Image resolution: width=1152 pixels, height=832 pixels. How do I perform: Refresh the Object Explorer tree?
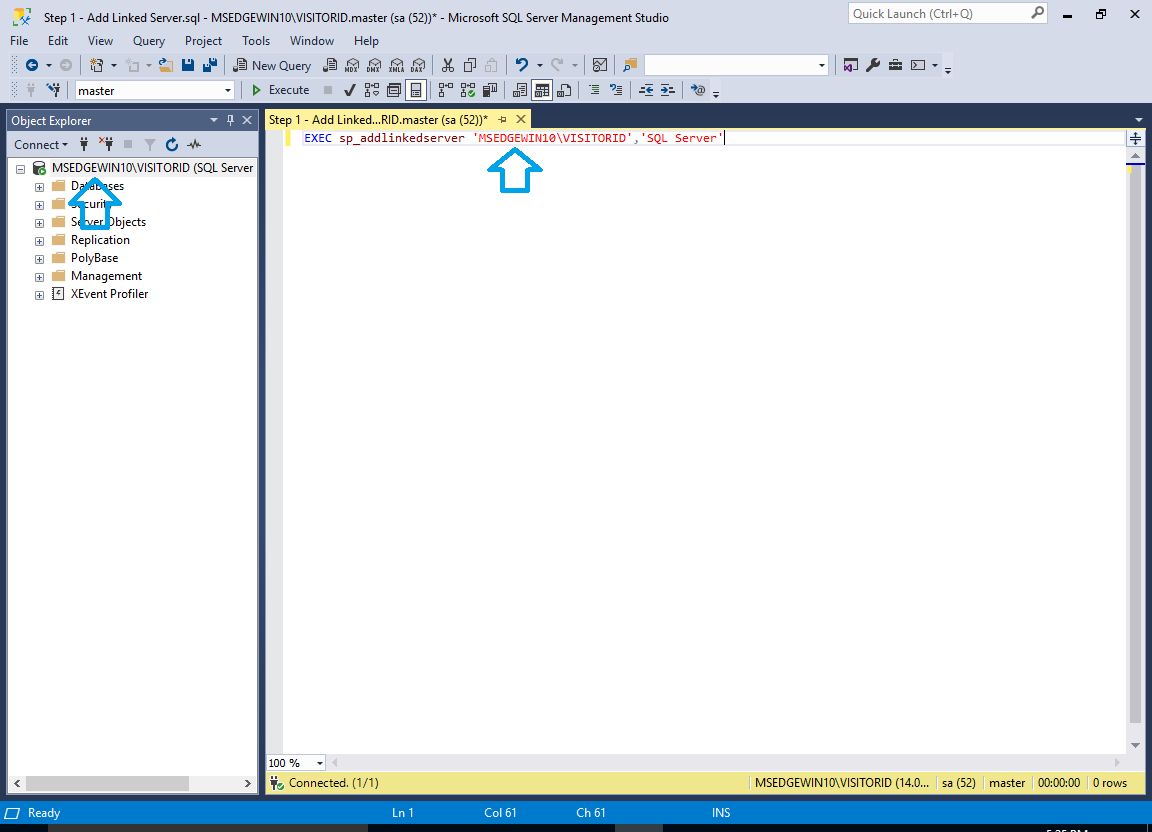172,145
